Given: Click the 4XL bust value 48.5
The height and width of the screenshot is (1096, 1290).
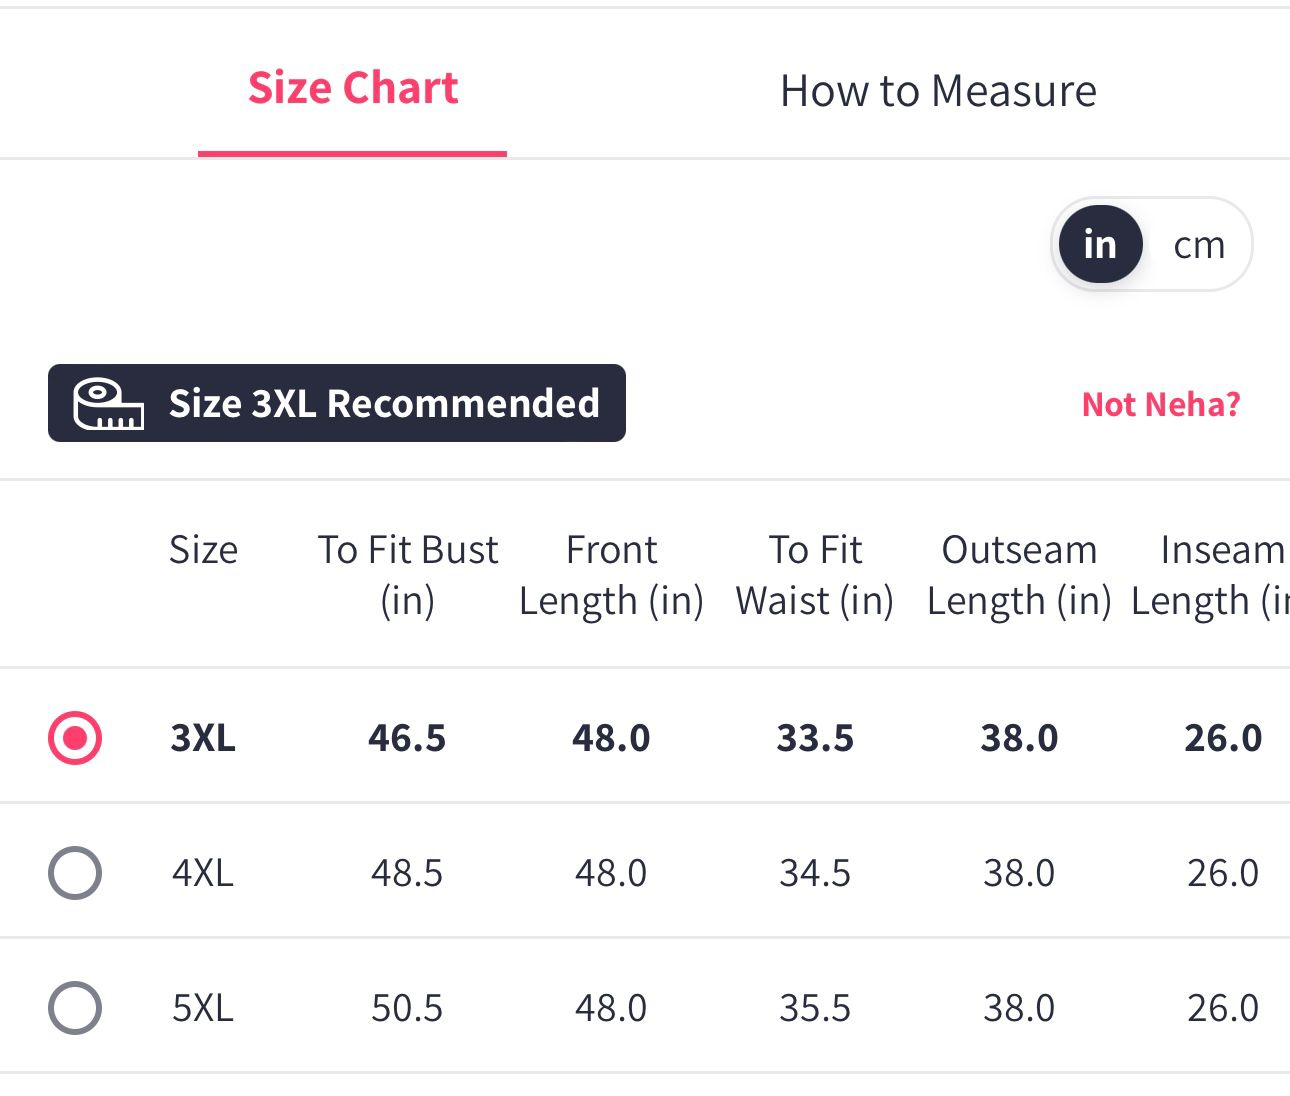Looking at the screenshot, I should pos(407,873).
